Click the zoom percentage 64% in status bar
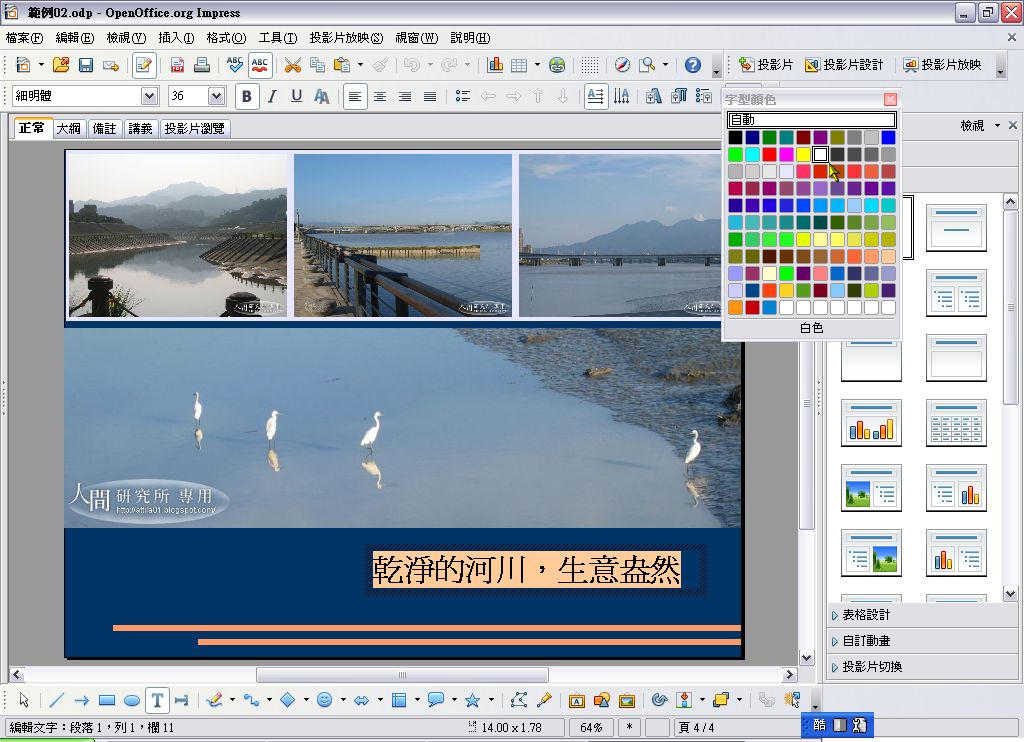This screenshot has height=742, width=1024. tap(591, 728)
